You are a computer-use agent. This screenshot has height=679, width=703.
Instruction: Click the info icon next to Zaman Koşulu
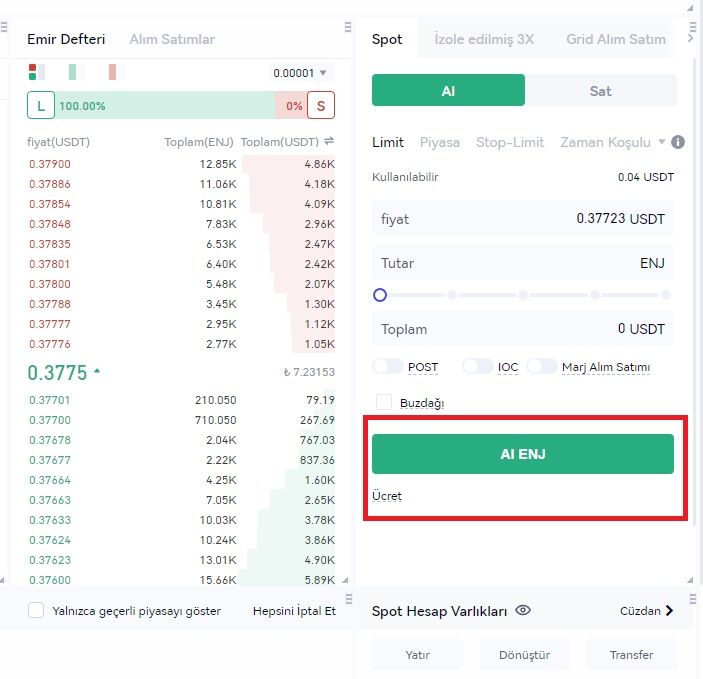[x=678, y=142]
